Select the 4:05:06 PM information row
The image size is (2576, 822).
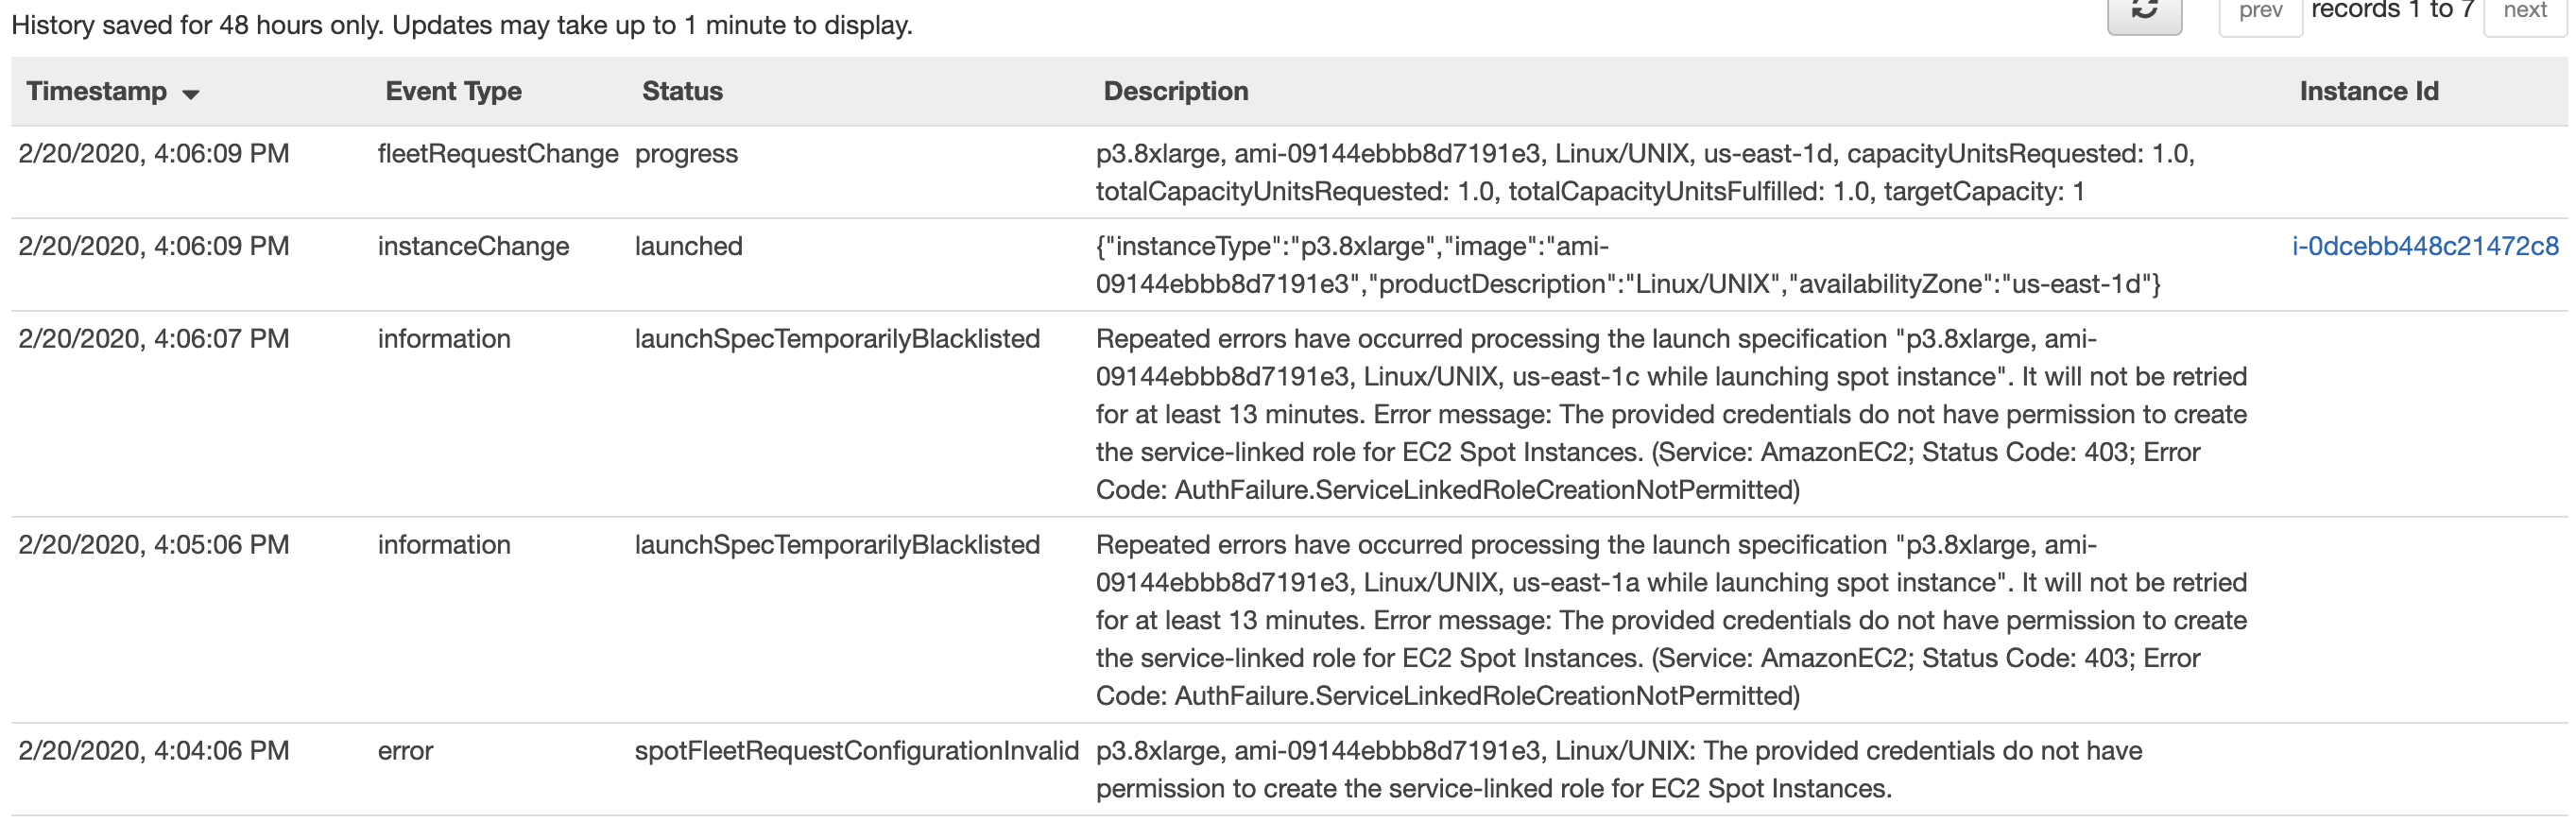[1288, 620]
